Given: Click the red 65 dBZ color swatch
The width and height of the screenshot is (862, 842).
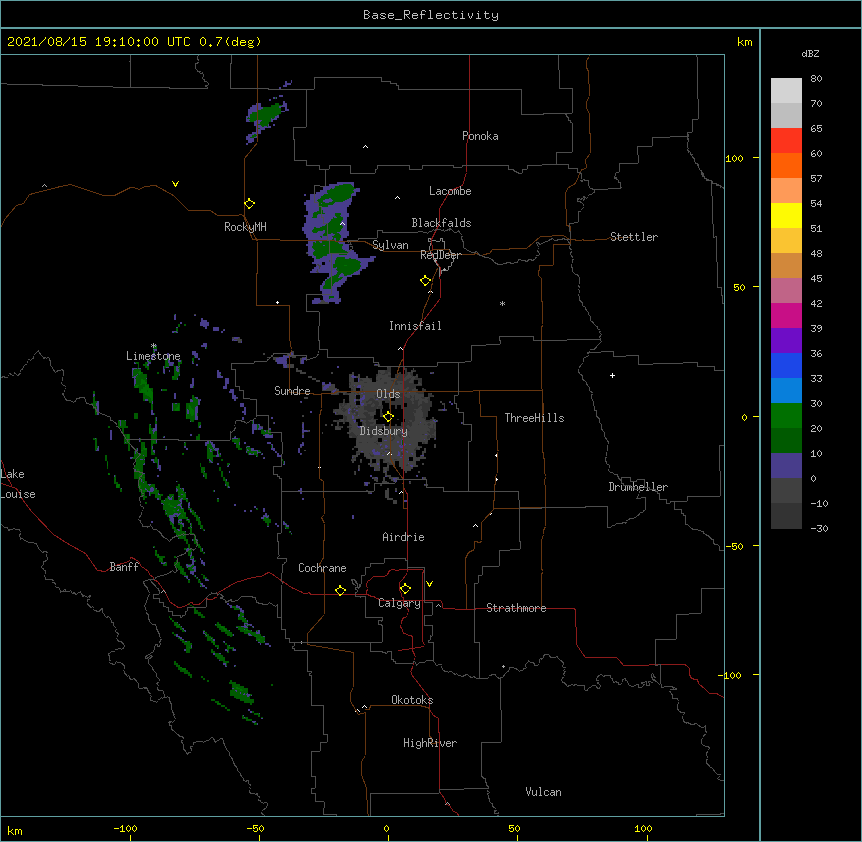Looking at the screenshot, I should (786, 141).
